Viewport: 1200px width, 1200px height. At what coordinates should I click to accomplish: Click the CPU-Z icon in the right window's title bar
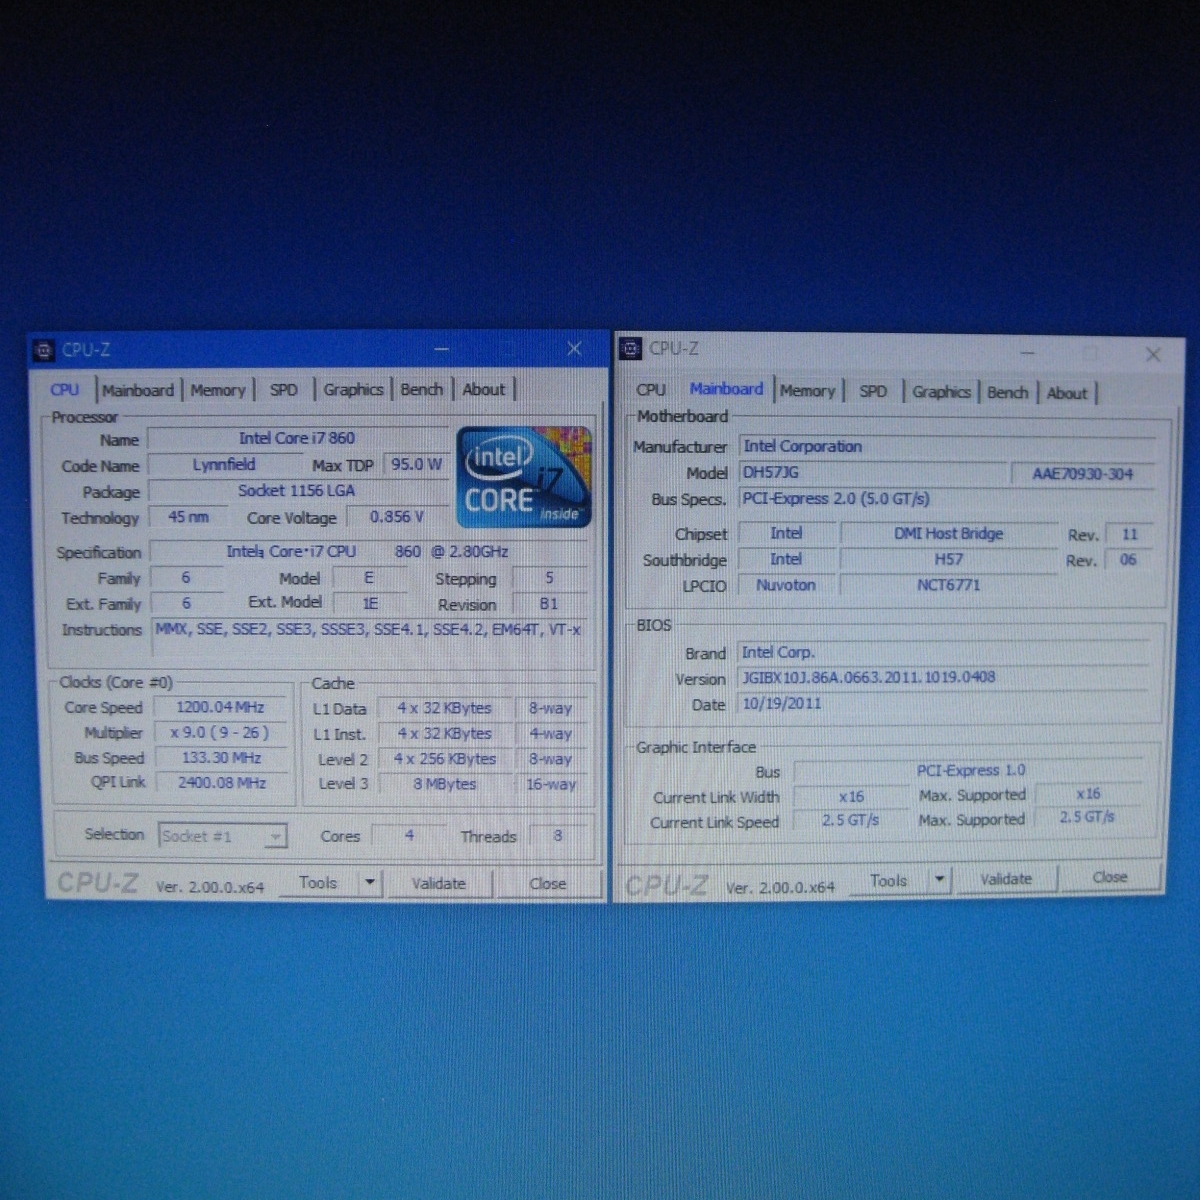(630, 349)
